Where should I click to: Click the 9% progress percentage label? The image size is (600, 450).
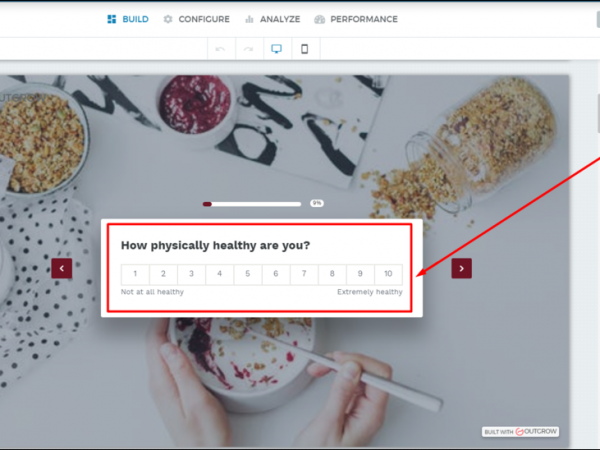pos(317,203)
